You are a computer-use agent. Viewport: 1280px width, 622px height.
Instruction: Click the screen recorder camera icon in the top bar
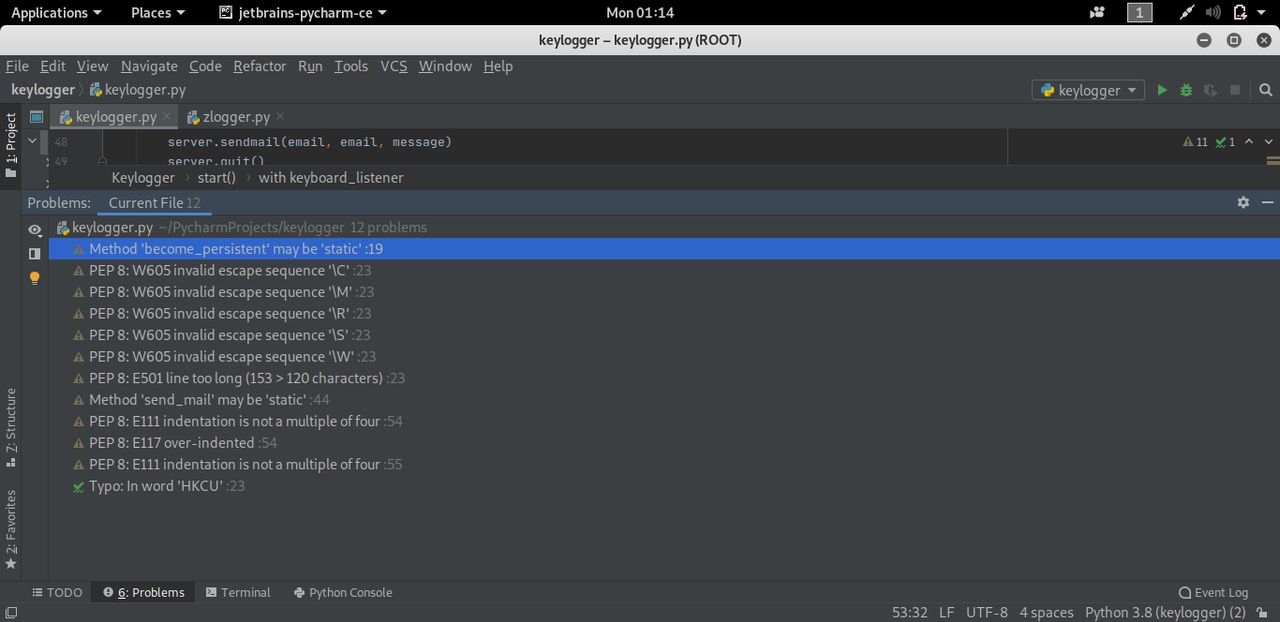click(x=1098, y=13)
